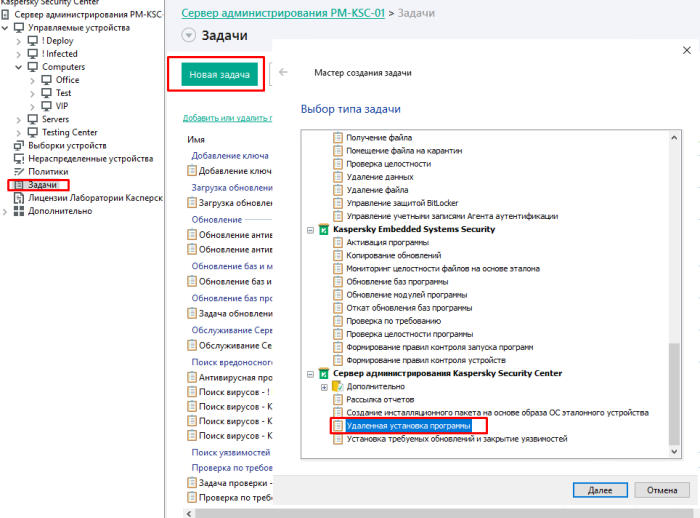
Task: Click the Нераспределенные устройства icon
Action: (x=19, y=159)
